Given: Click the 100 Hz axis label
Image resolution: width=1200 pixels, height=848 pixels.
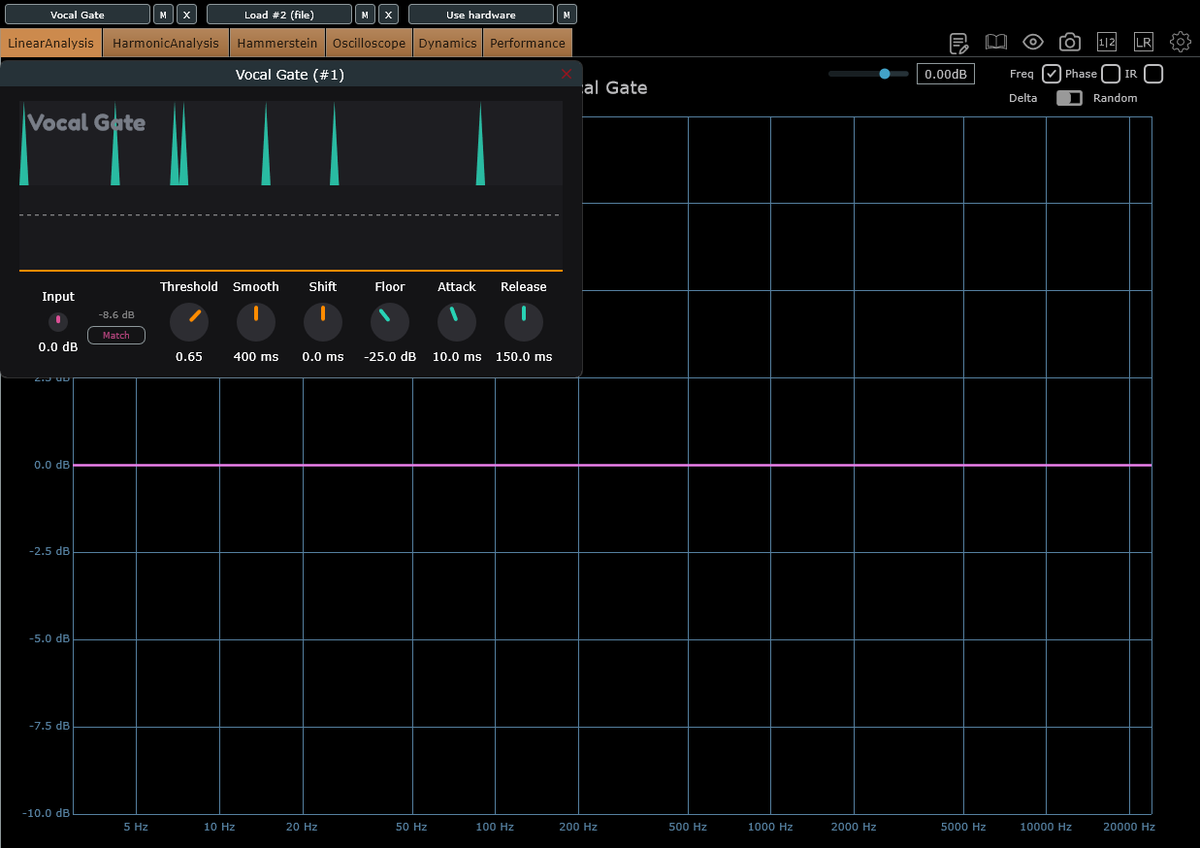Looking at the screenshot, I should [494, 827].
